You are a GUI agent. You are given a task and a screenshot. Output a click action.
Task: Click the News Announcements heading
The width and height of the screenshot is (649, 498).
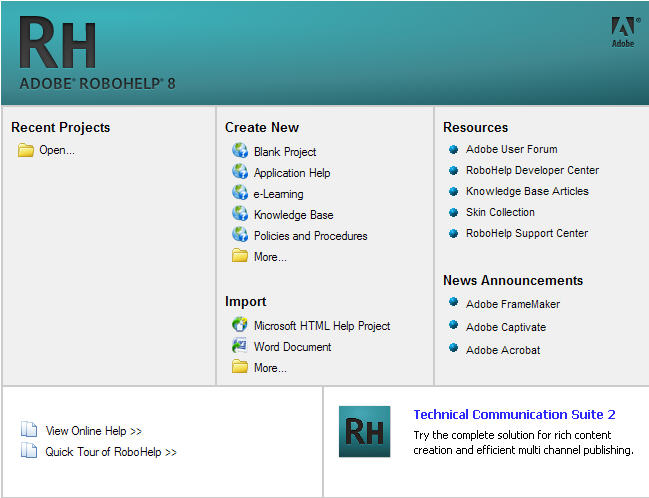[x=513, y=281]
